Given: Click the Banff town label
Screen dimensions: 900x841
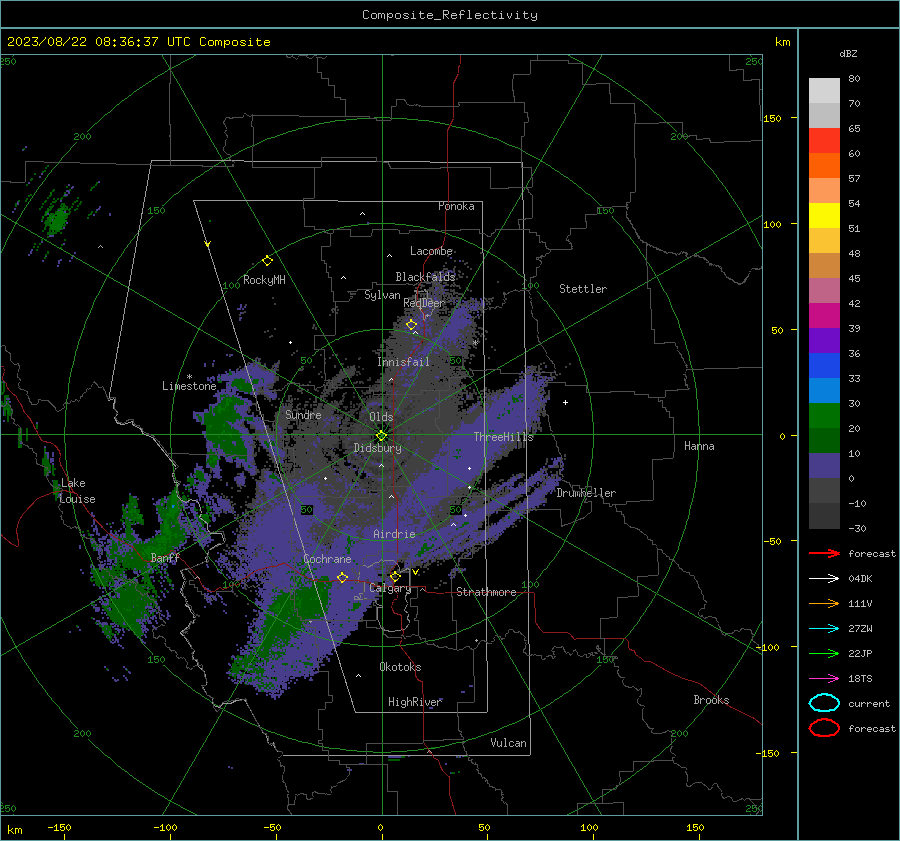Looking at the screenshot, I should [165, 558].
